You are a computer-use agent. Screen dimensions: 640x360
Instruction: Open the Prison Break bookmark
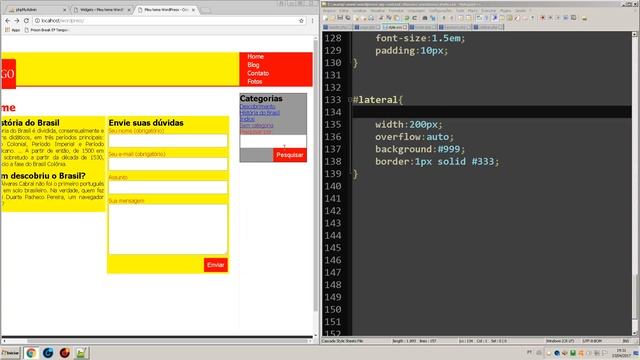pos(46,30)
